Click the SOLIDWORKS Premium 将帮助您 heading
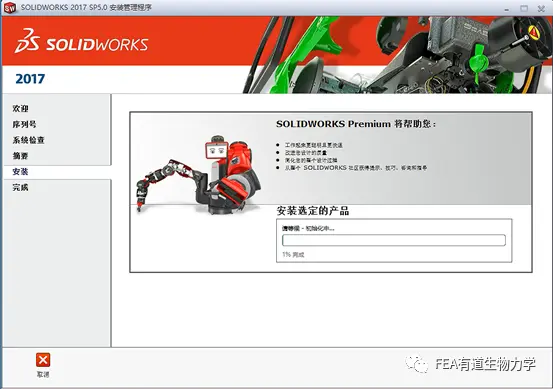The height and width of the screenshot is (389, 553). point(356,124)
